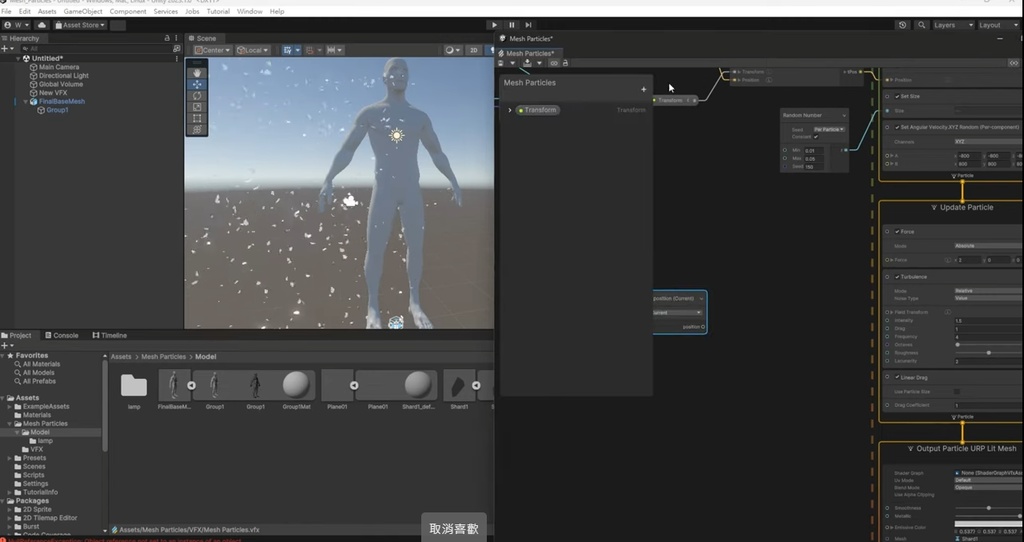This screenshot has width=1024, height=542.
Task: Open the GameObject menu
Action: pos(83,11)
